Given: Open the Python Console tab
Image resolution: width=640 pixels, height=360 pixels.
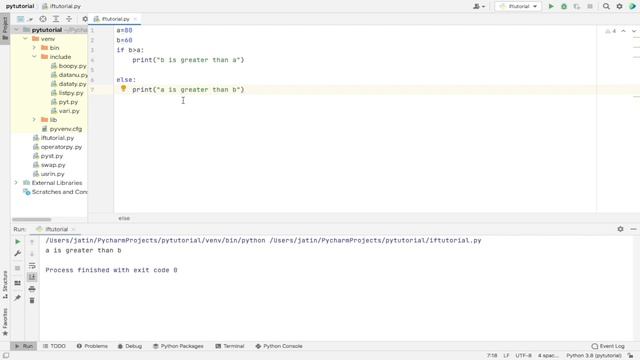Looking at the screenshot, I should click(x=279, y=346).
